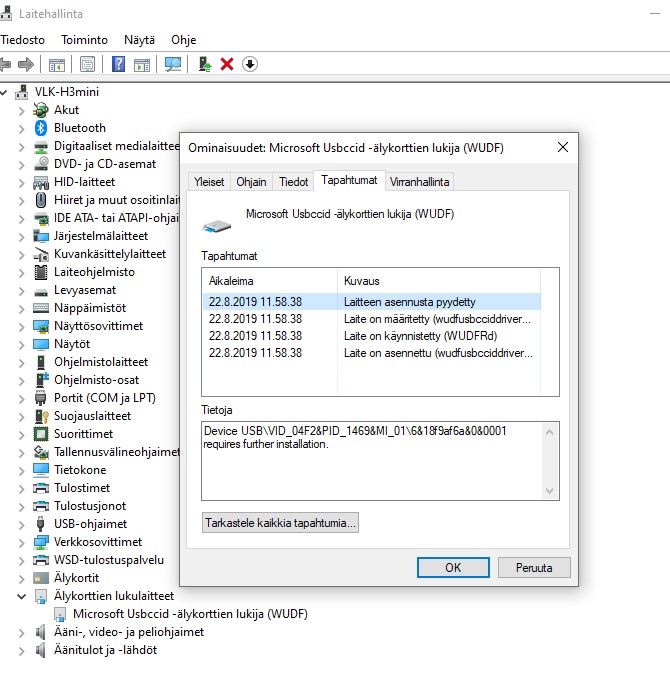Expand the Akut category
Image resolution: width=670 pixels, height=686 pixels.
click(x=21, y=110)
